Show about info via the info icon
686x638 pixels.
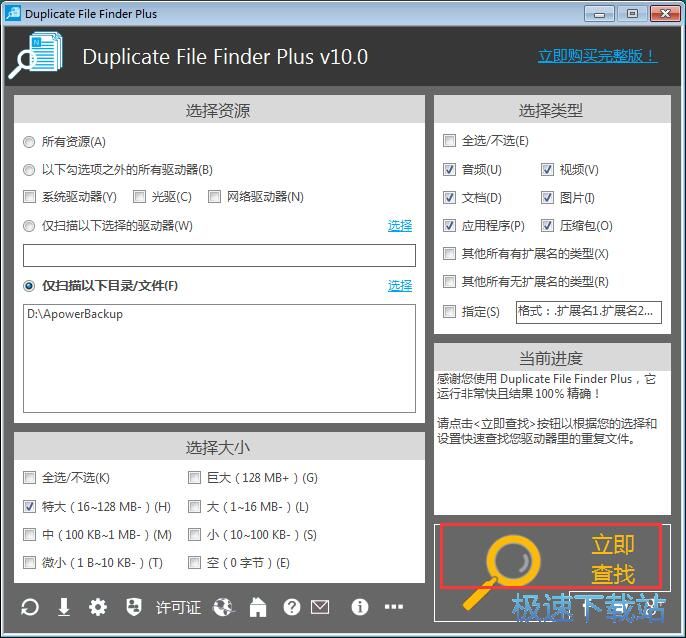coord(360,607)
